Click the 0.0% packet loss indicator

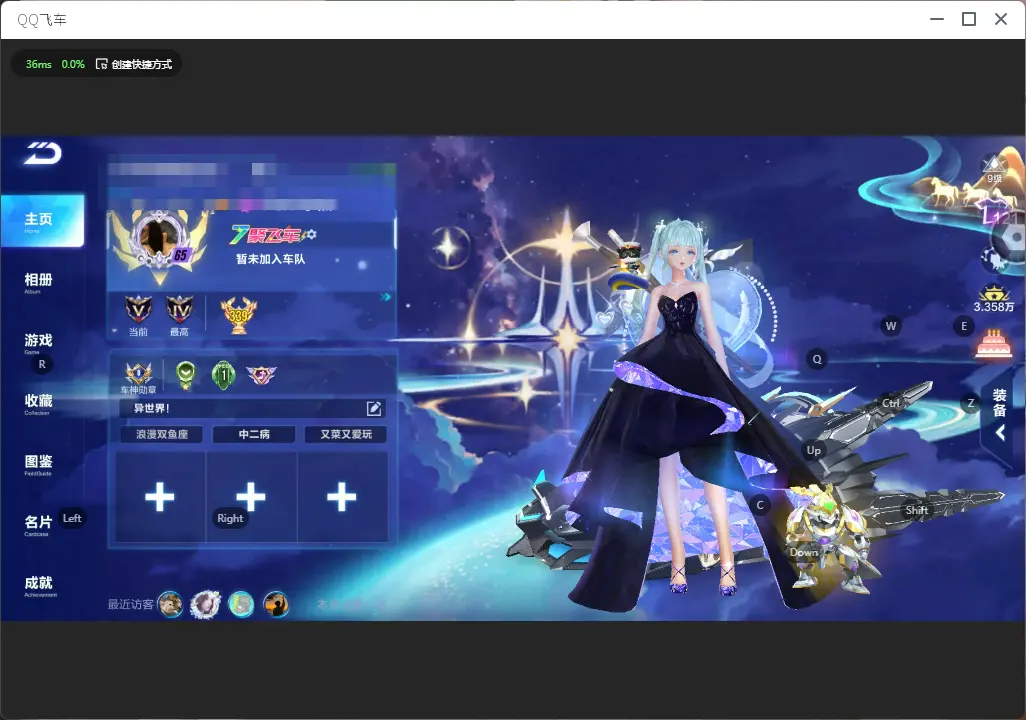pos(73,64)
